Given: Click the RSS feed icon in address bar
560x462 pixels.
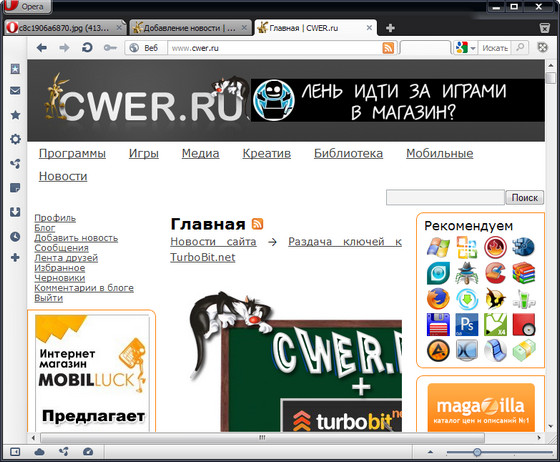Looking at the screenshot, I should [x=388, y=48].
